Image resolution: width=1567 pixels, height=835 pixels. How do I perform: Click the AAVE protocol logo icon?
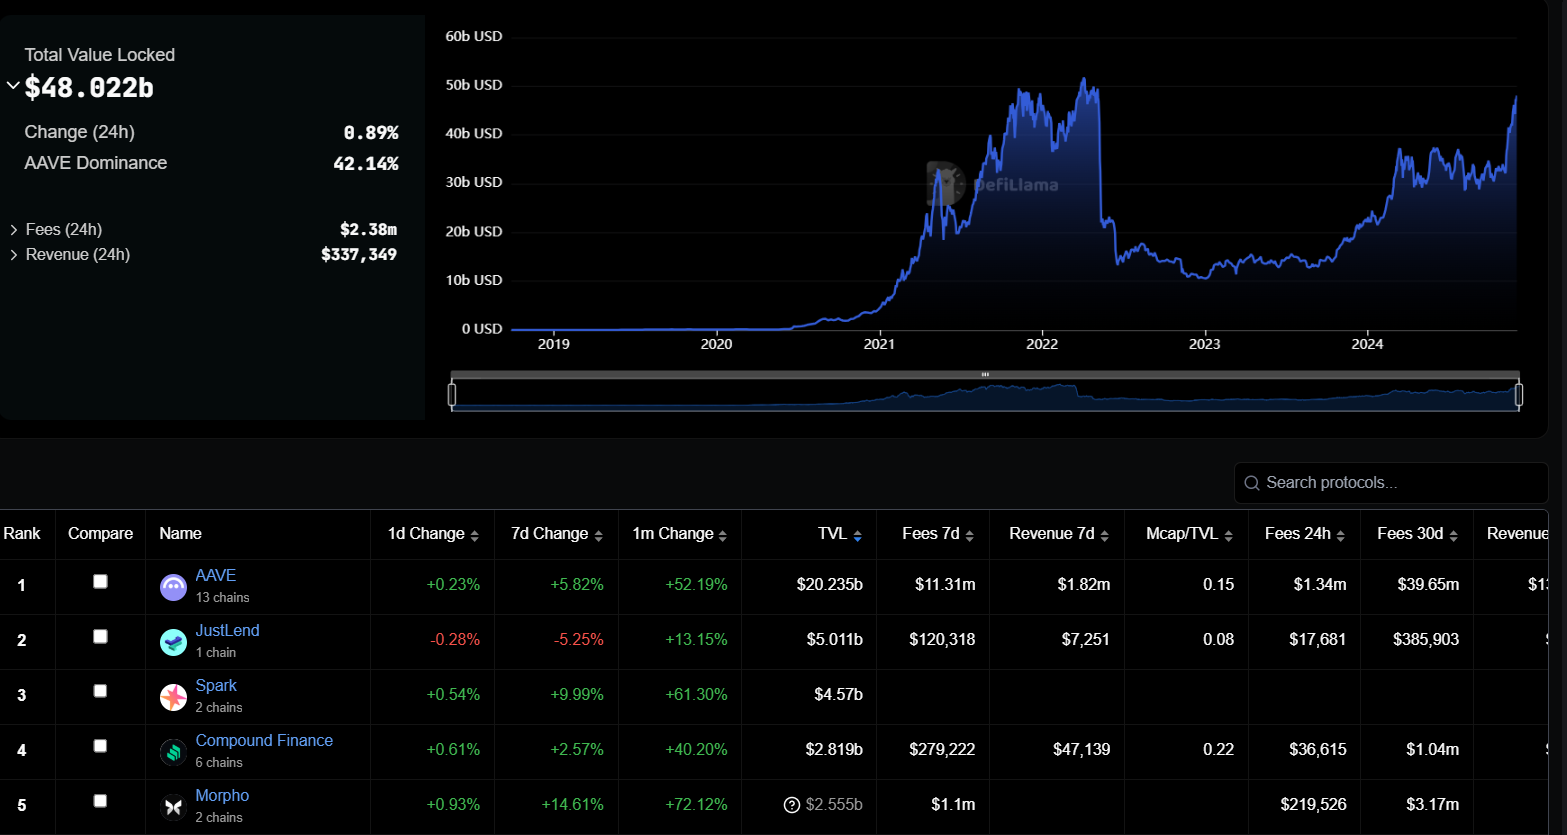(x=173, y=587)
